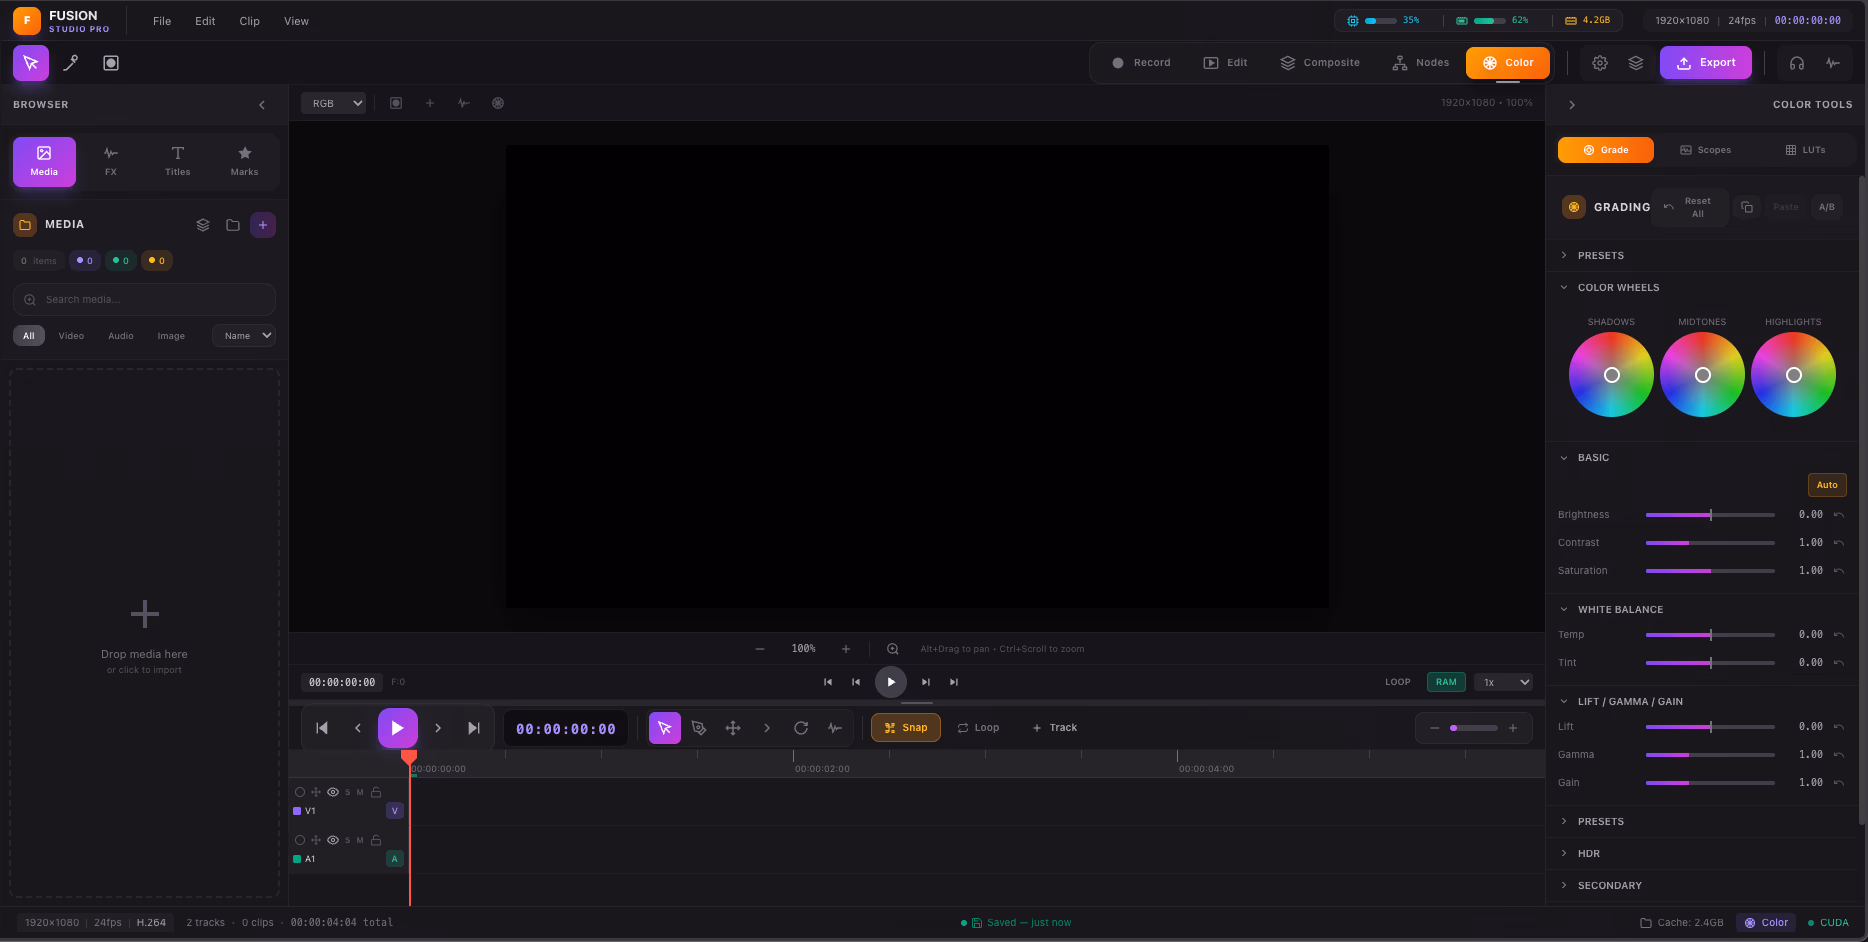This screenshot has height=942, width=1868.
Task: Click the add Track button
Action: click(x=1055, y=728)
